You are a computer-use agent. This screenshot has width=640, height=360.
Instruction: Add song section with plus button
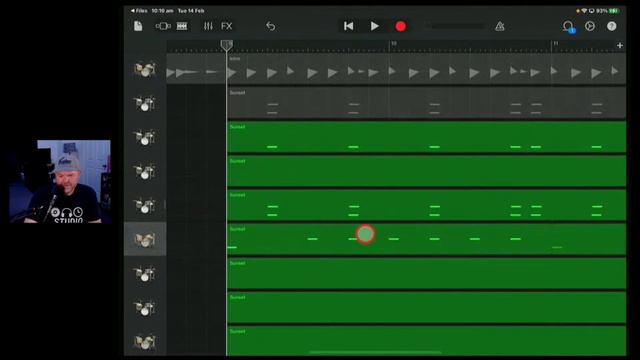(620, 45)
